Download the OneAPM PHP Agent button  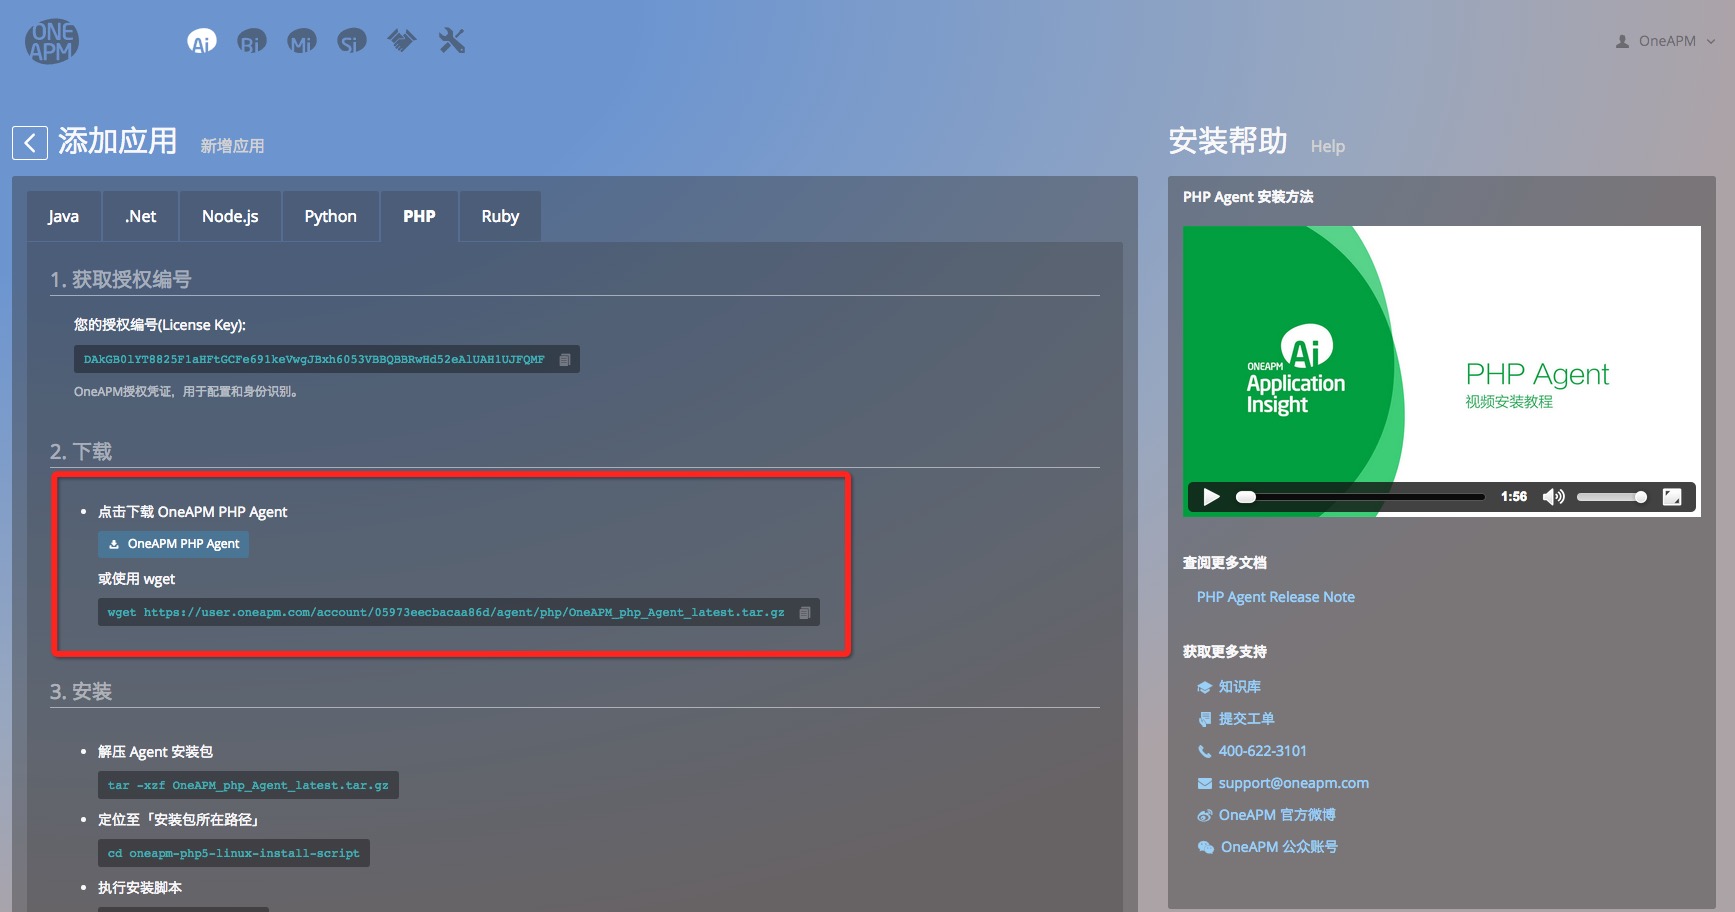pyautogui.click(x=174, y=544)
